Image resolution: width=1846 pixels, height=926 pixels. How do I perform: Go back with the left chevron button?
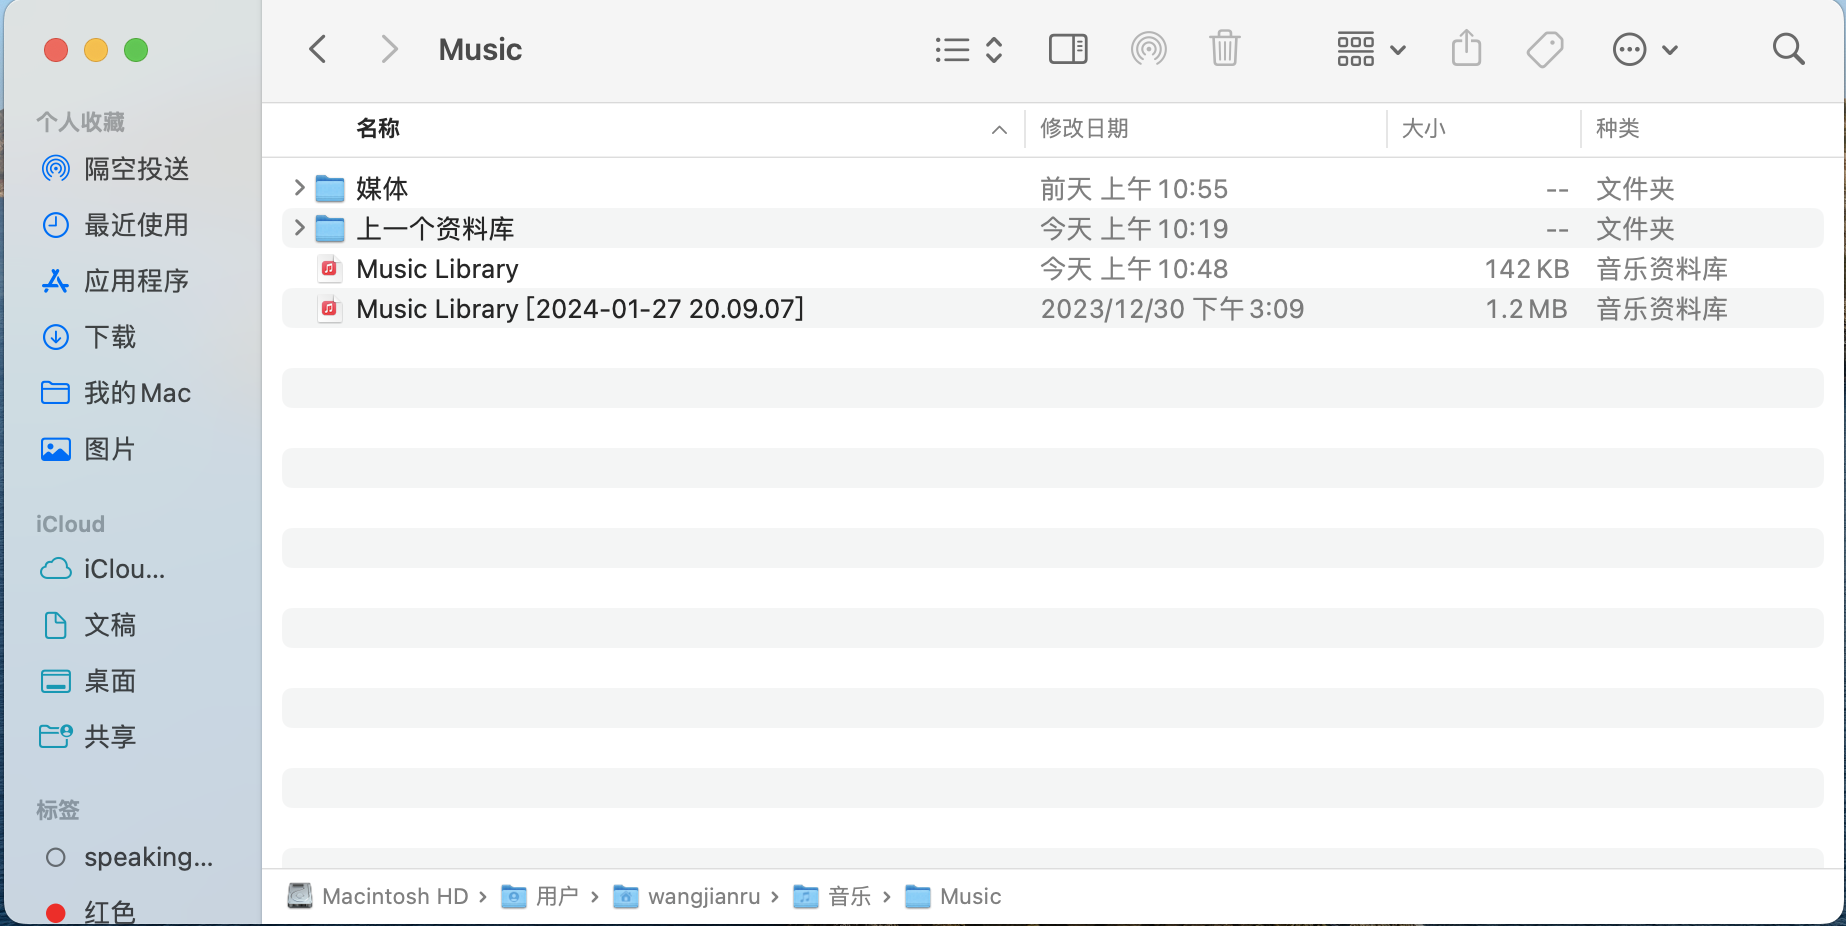pyautogui.click(x=318, y=49)
